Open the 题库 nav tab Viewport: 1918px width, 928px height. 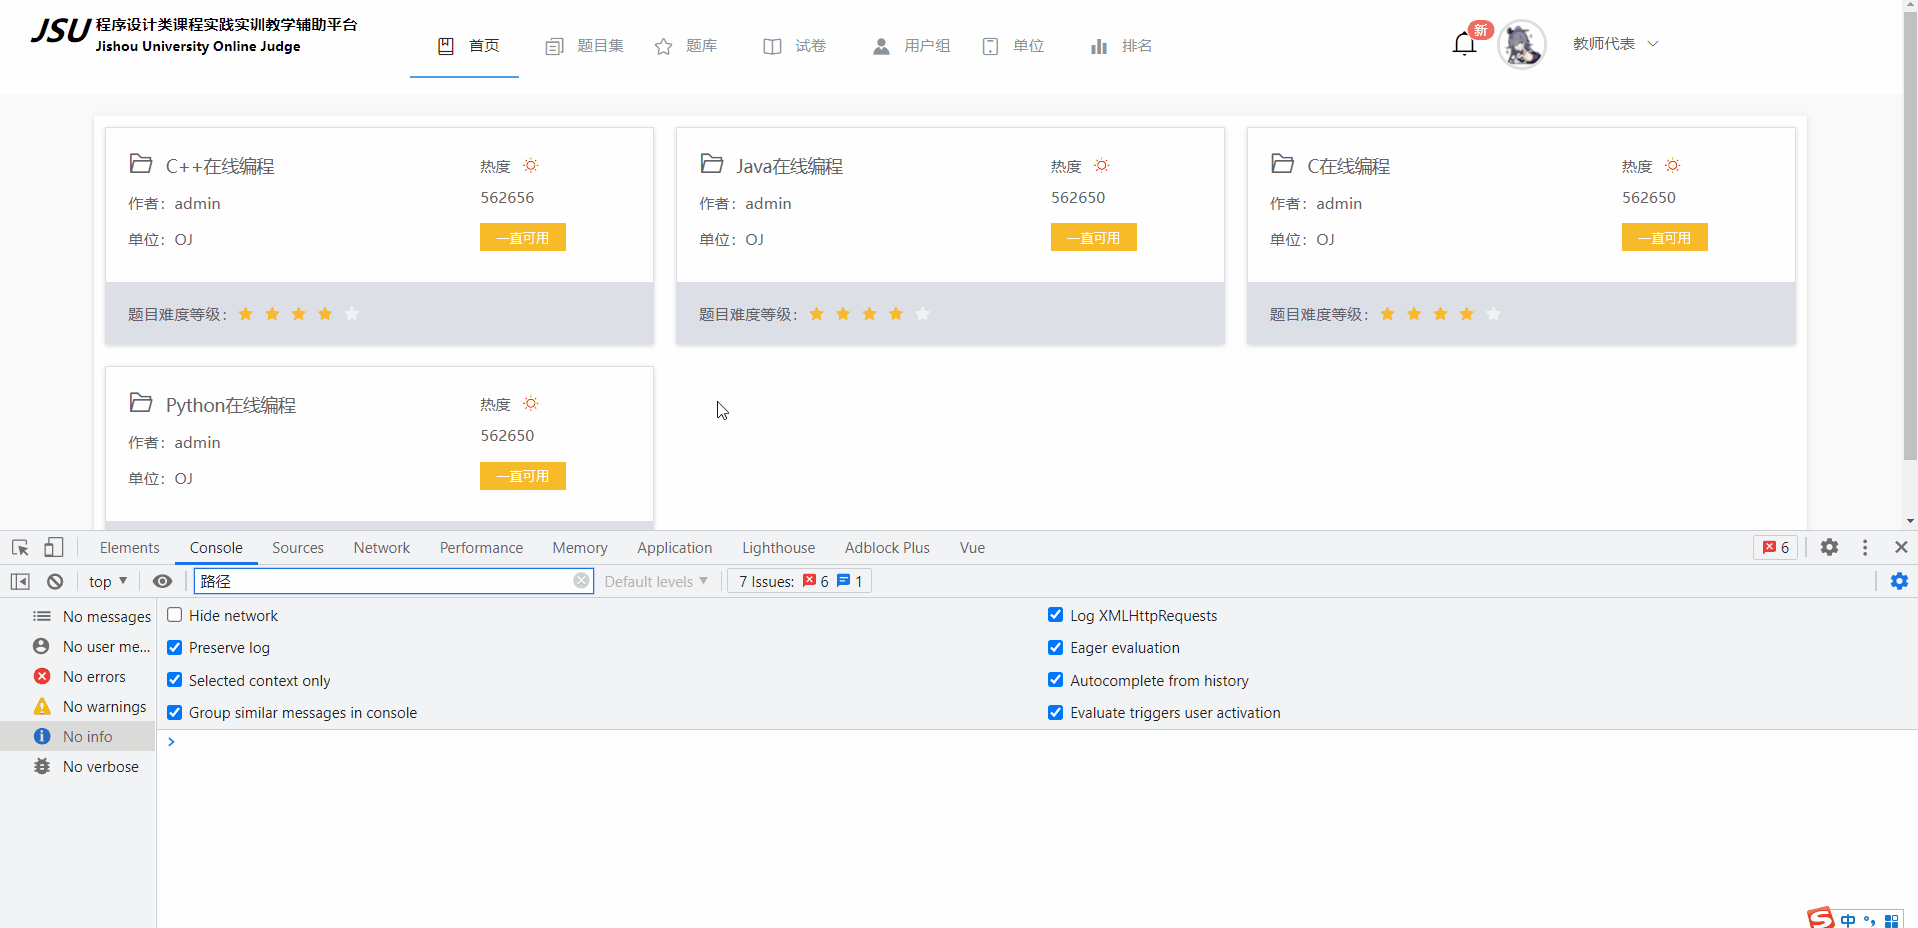pyautogui.click(x=686, y=46)
